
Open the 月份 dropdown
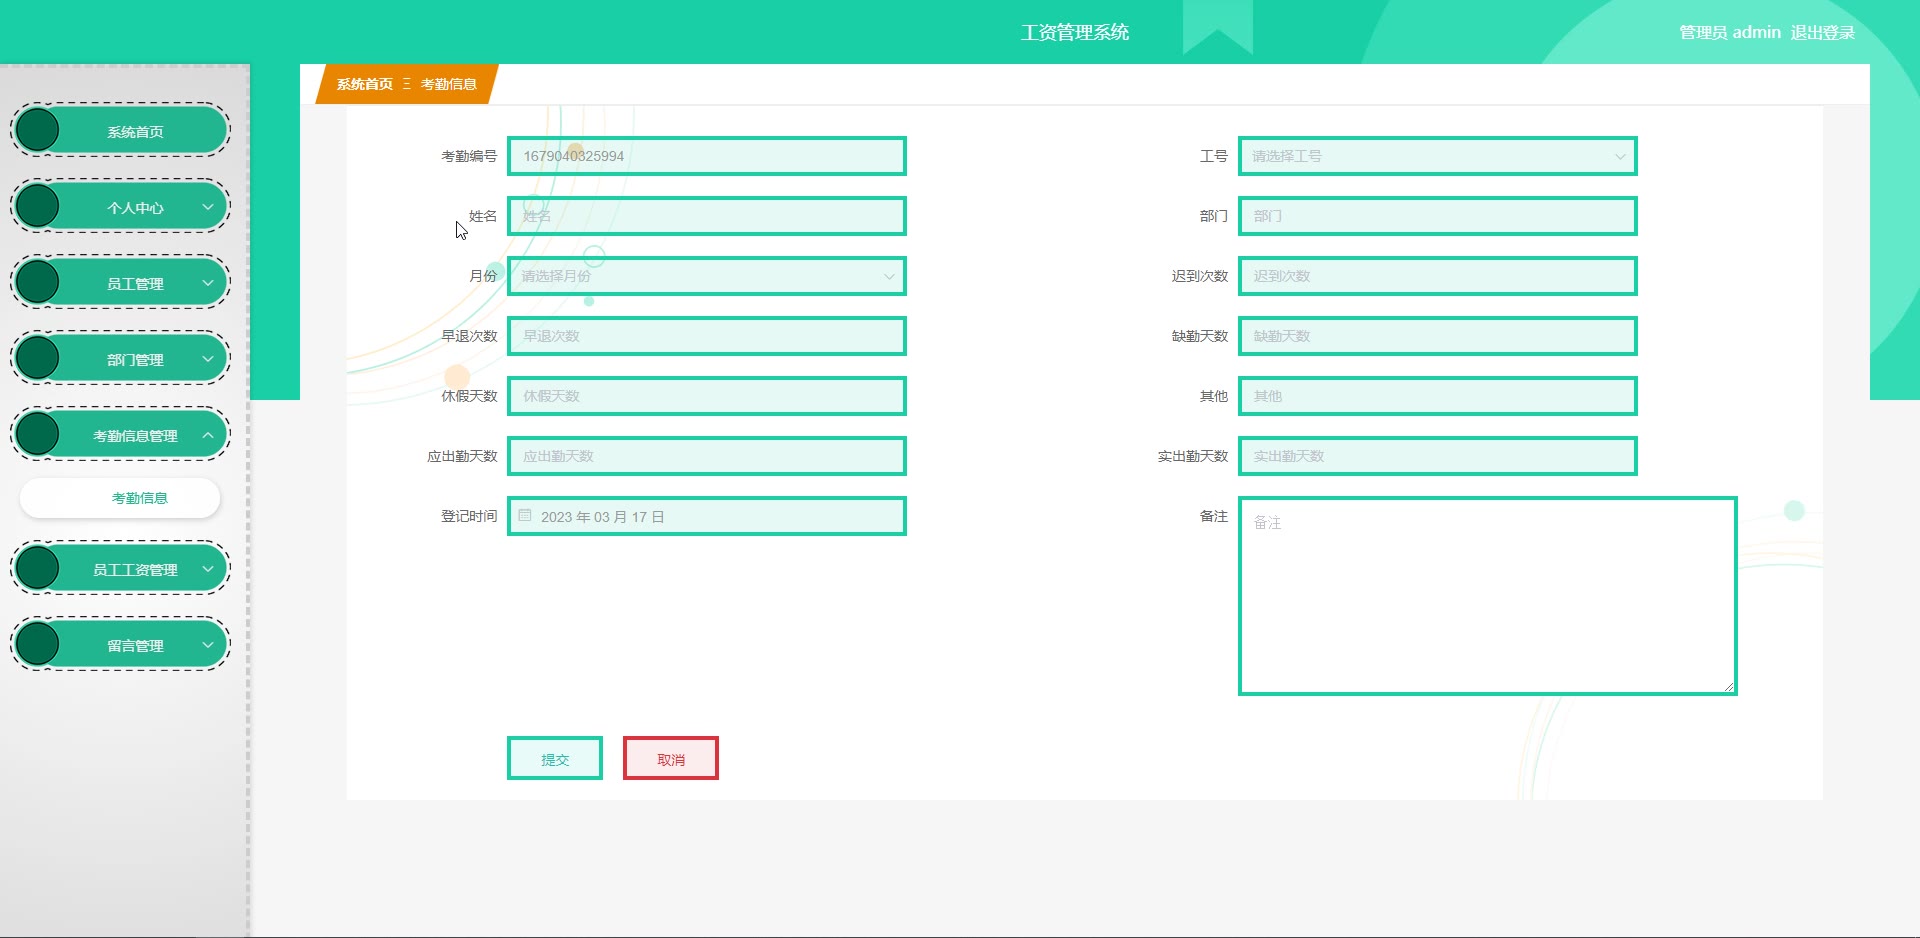tap(706, 276)
